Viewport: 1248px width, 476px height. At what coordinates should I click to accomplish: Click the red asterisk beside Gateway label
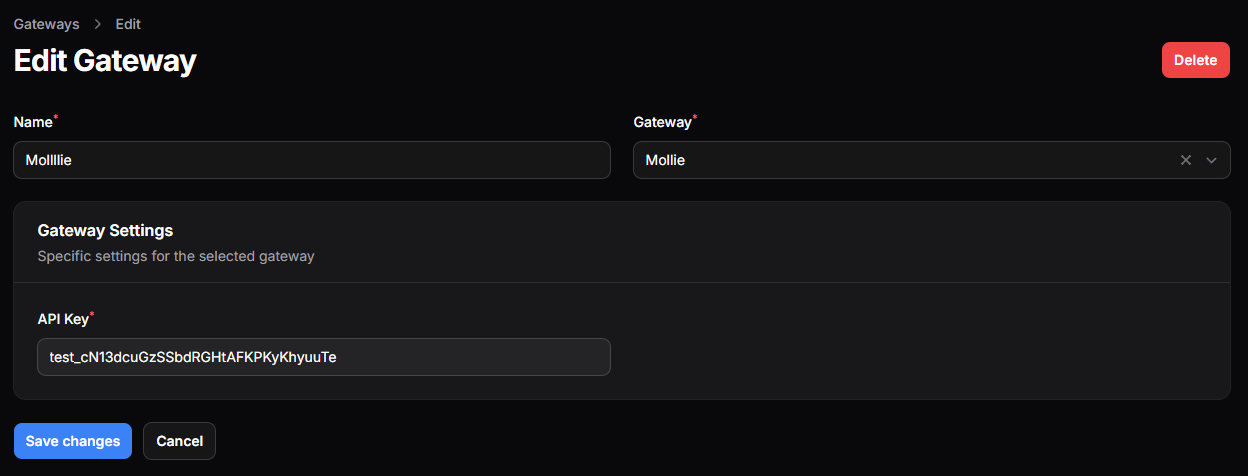pyautogui.click(x=695, y=118)
